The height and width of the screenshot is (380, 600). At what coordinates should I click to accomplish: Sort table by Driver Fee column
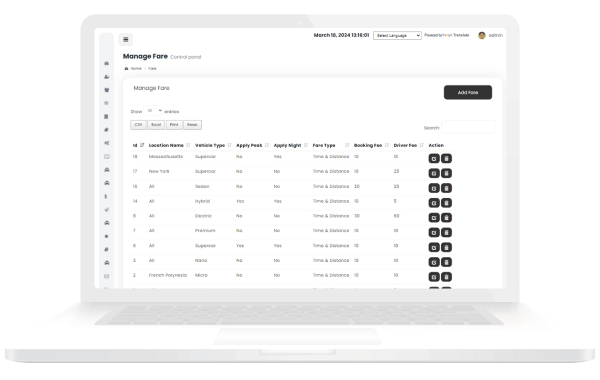(408, 145)
